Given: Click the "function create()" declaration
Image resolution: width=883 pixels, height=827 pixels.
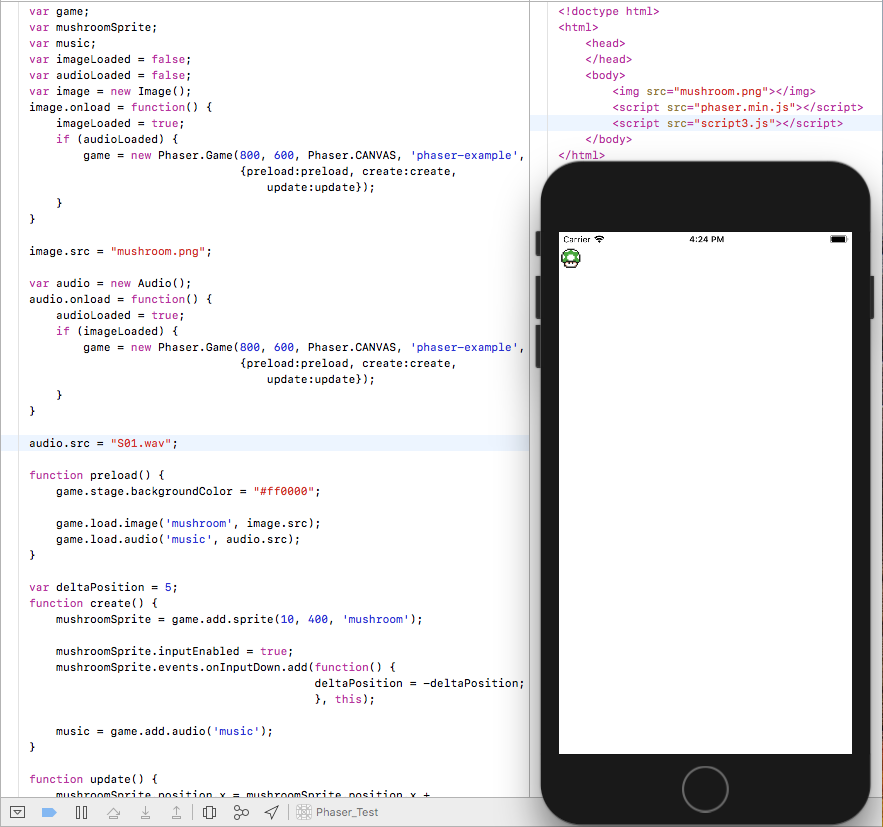Looking at the screenshot, I should 93,603.
